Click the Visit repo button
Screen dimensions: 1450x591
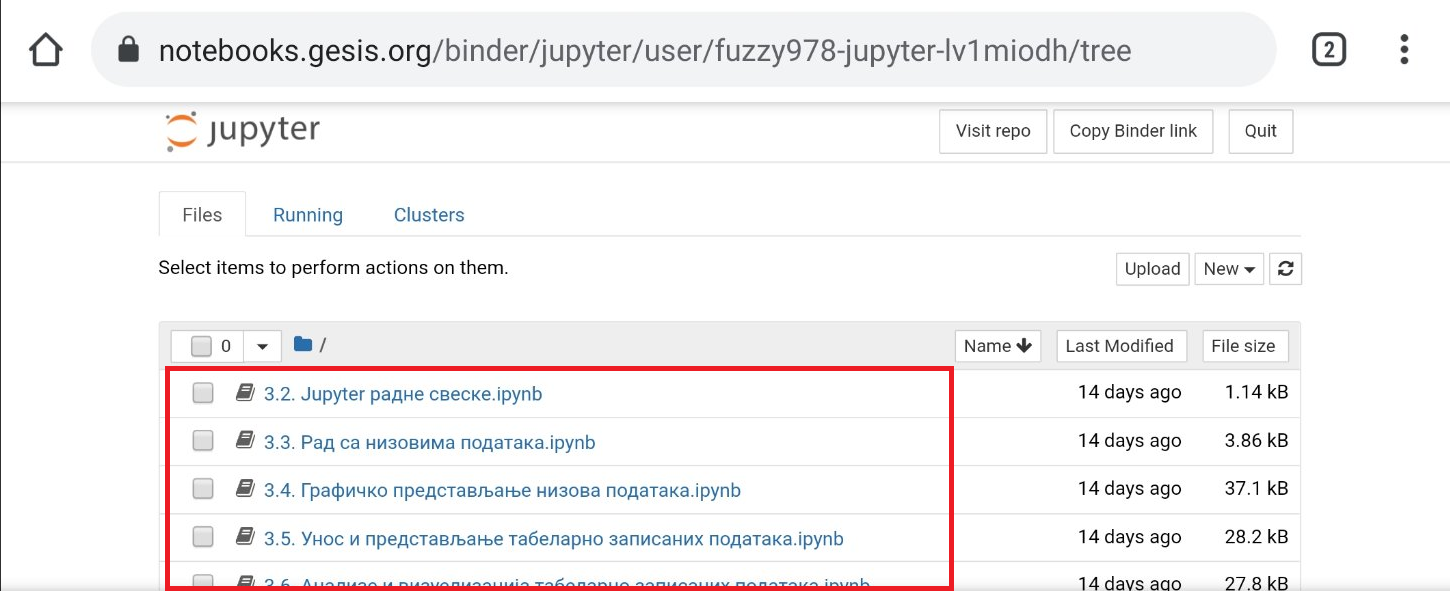(x=992, y=131)
